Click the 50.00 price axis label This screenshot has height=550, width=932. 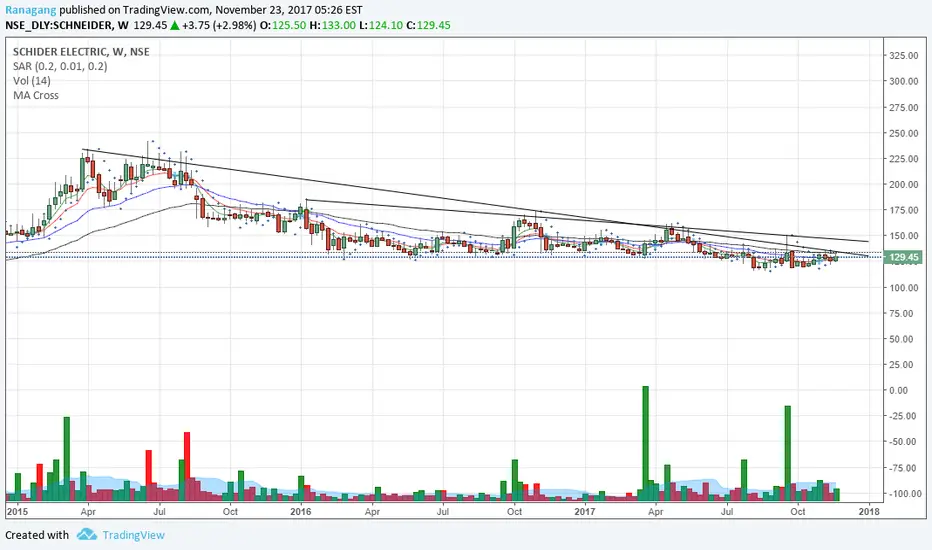tap(901, 339)
